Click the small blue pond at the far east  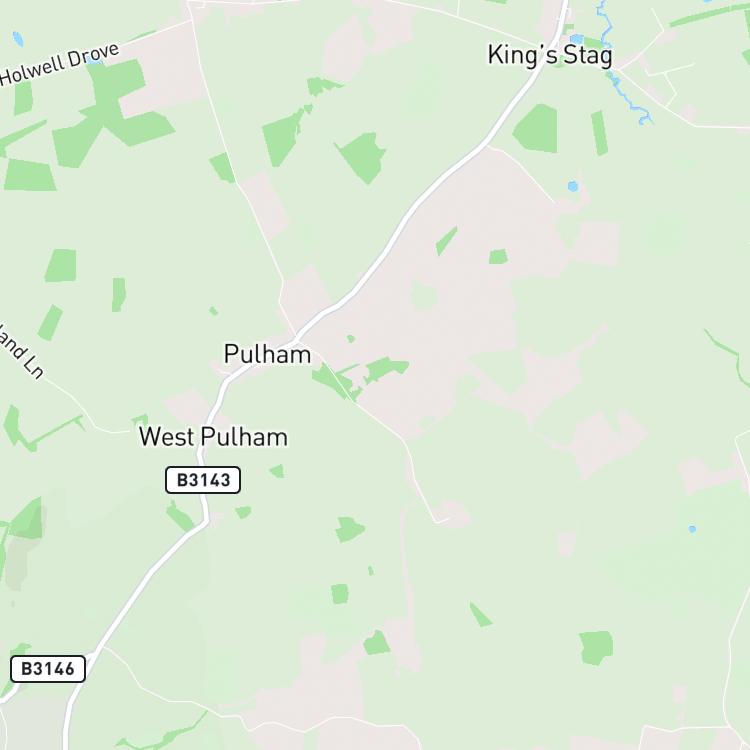(x=692, y=529)
